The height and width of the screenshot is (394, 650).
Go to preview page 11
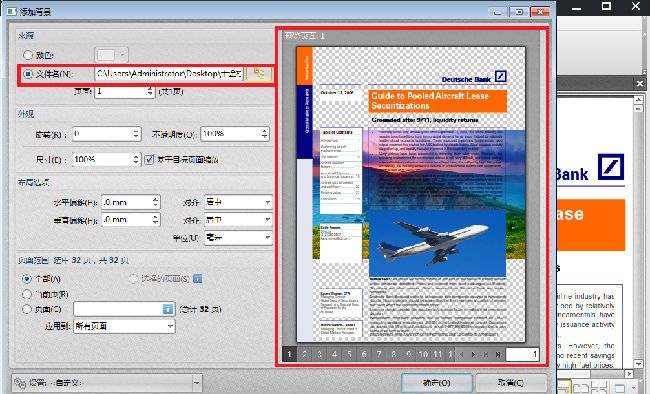tap(438, 354)
